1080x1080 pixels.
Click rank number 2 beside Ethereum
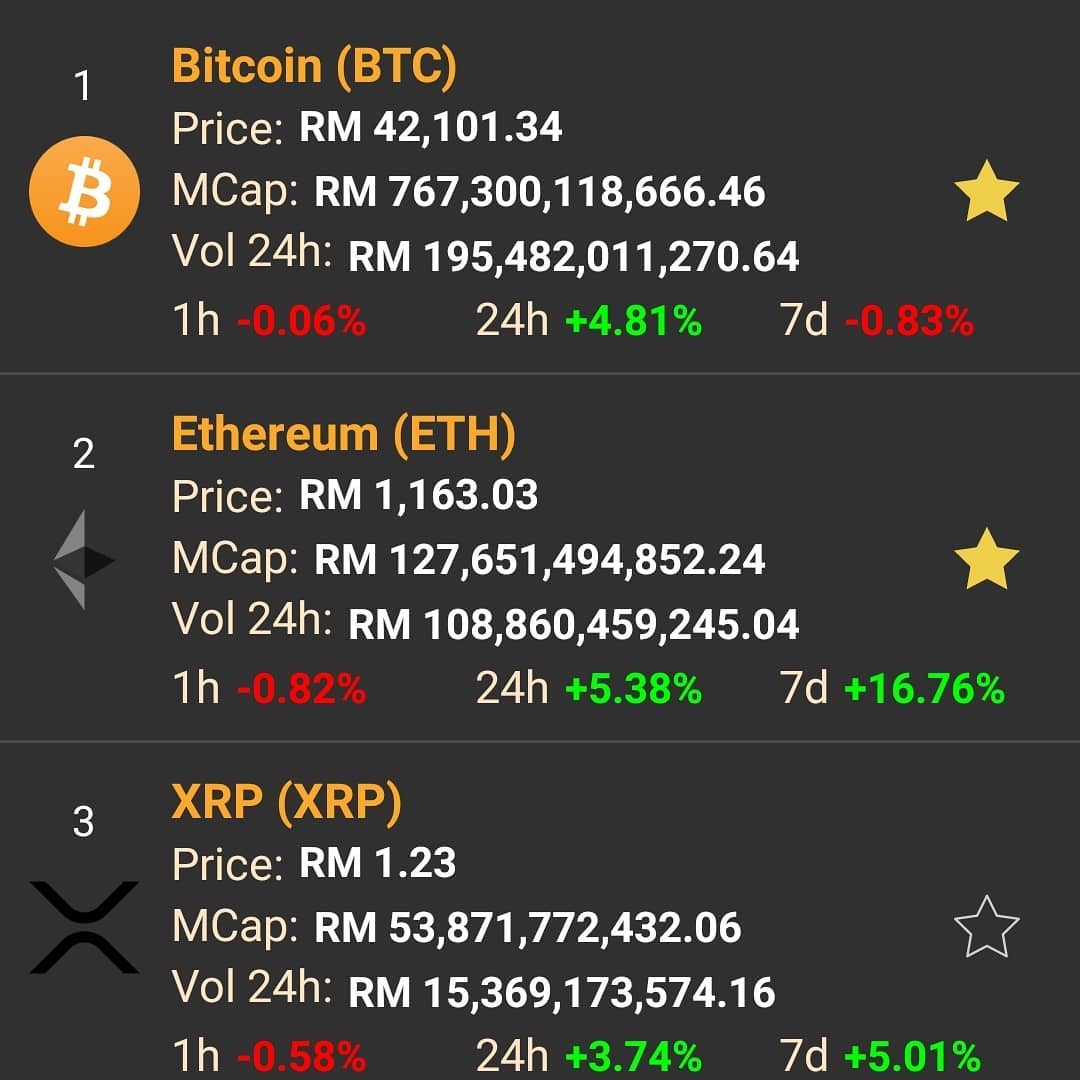pos(83,454)
